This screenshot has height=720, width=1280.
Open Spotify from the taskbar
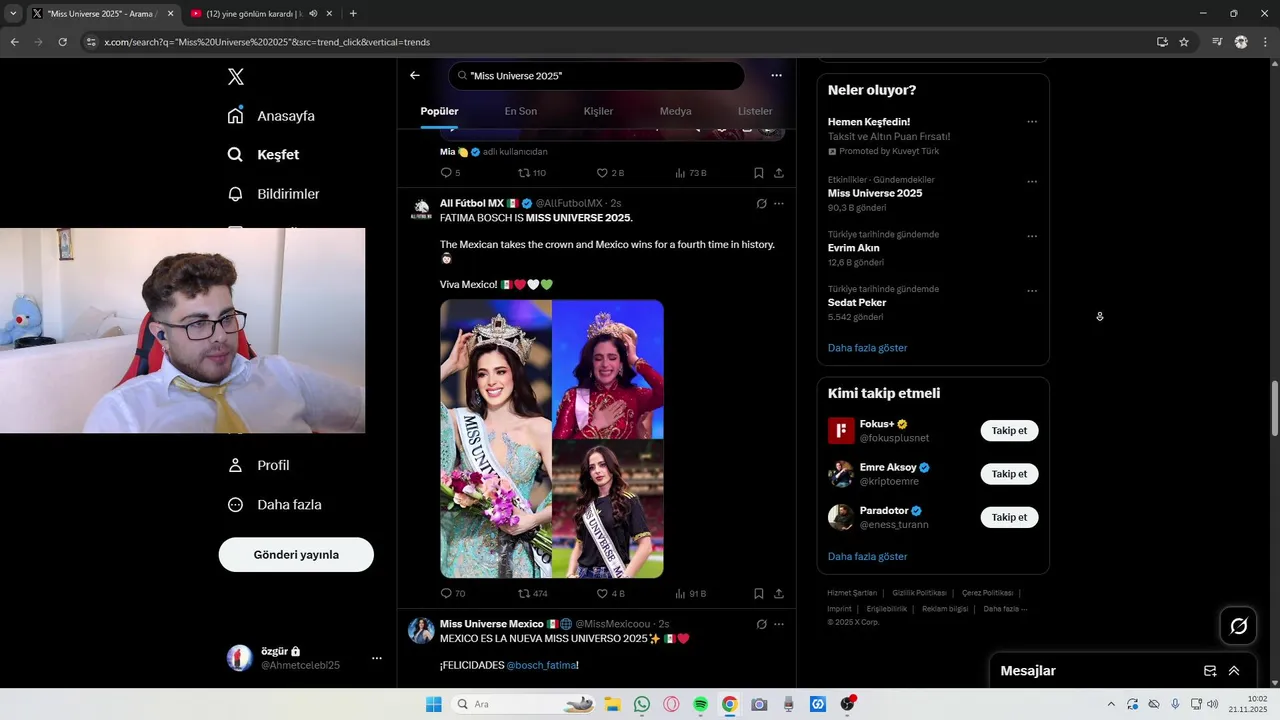[700, 704]
